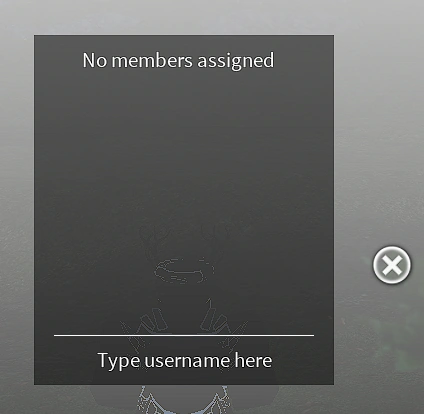
Task: Click the word 'assigned' in the header
Action: click(x=236, y=61)
